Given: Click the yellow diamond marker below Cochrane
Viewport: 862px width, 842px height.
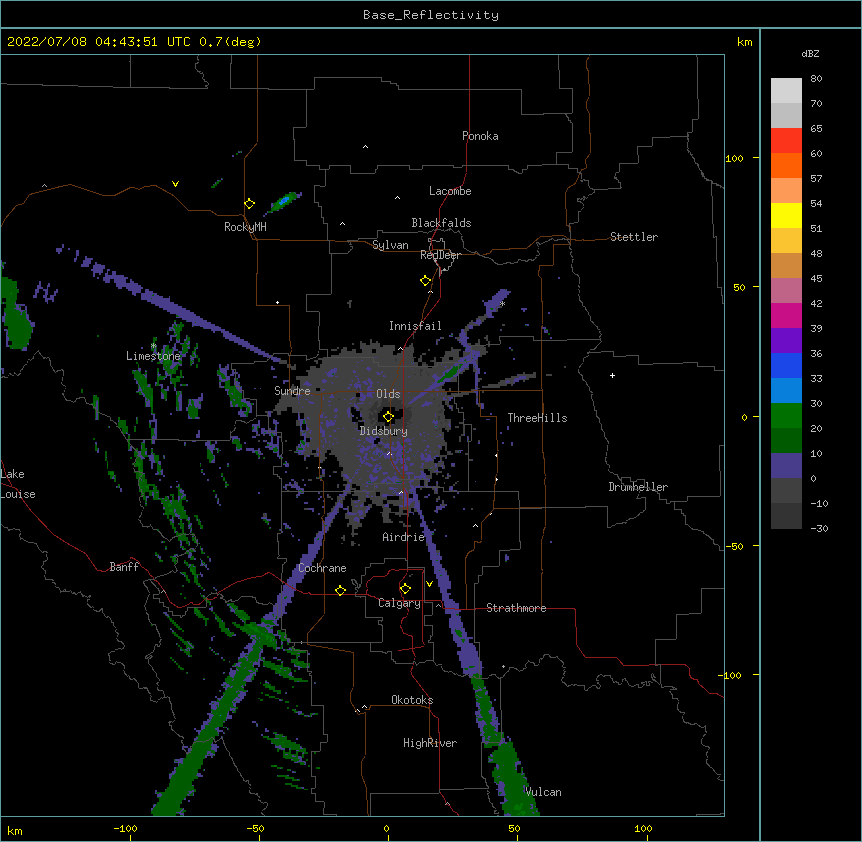Looking at the screenshot, I should (340, 590).
